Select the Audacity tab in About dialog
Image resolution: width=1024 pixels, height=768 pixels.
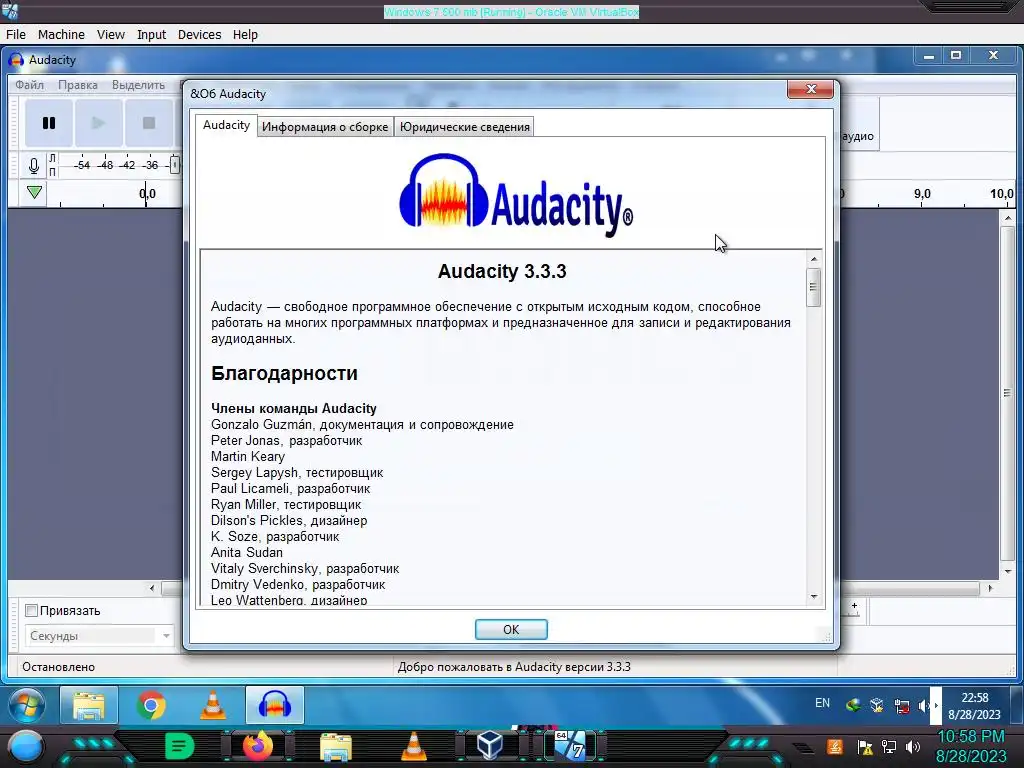click(x=226, y=125)
